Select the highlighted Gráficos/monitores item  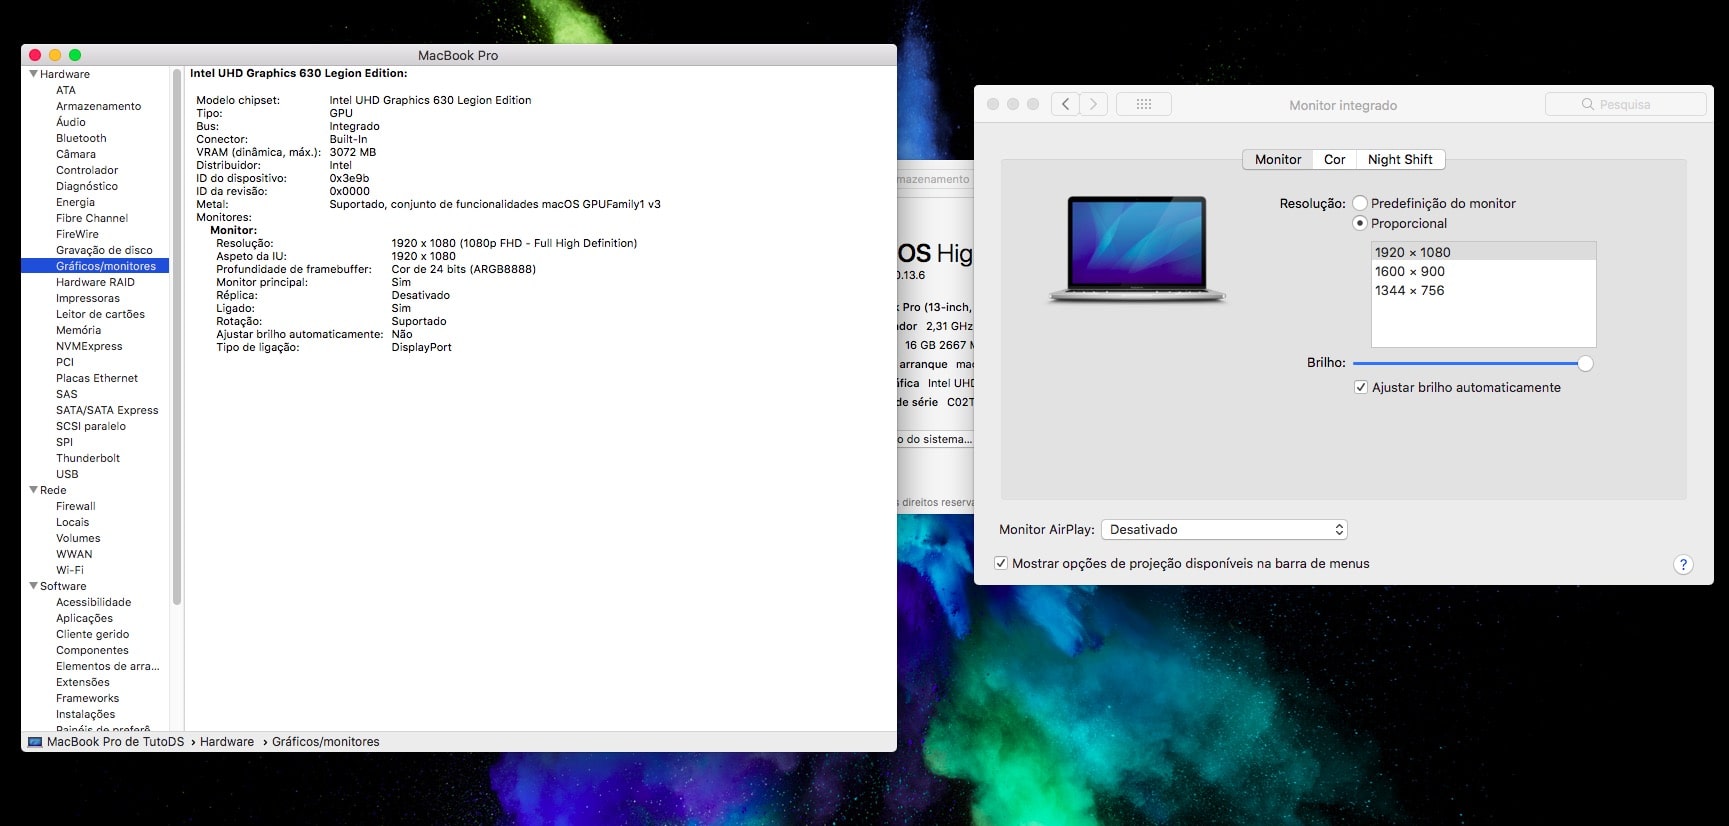pyautogui.click(x=95, y=266)
